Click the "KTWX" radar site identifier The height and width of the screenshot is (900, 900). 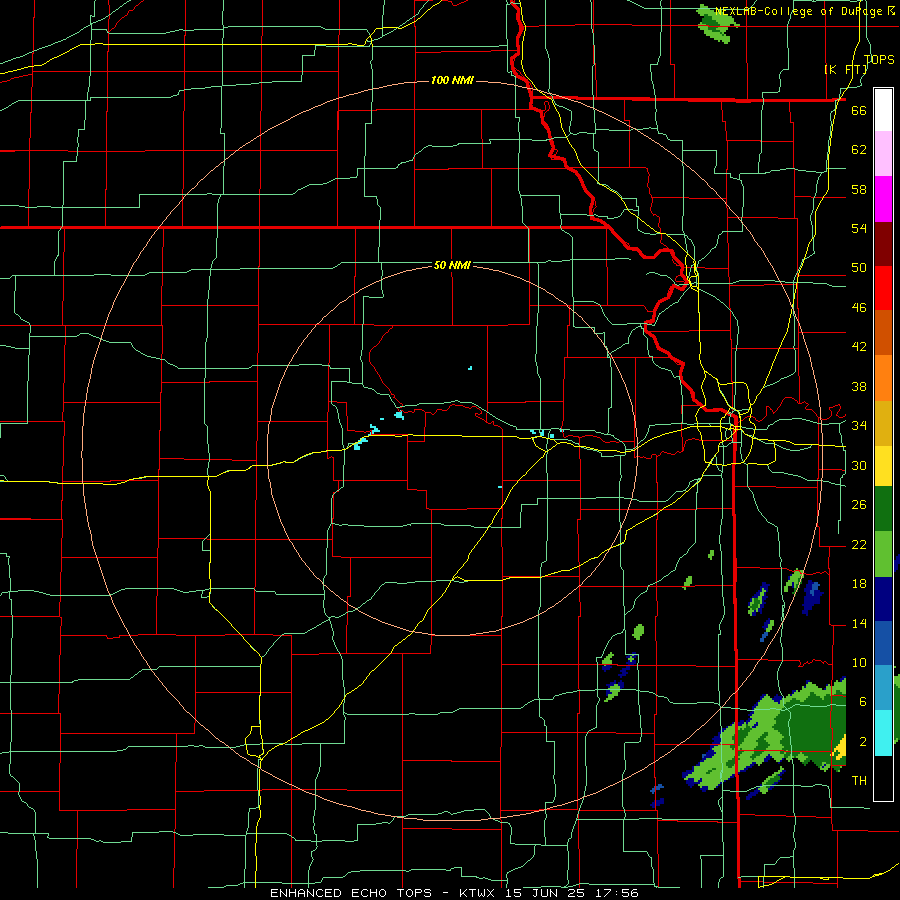479,893
